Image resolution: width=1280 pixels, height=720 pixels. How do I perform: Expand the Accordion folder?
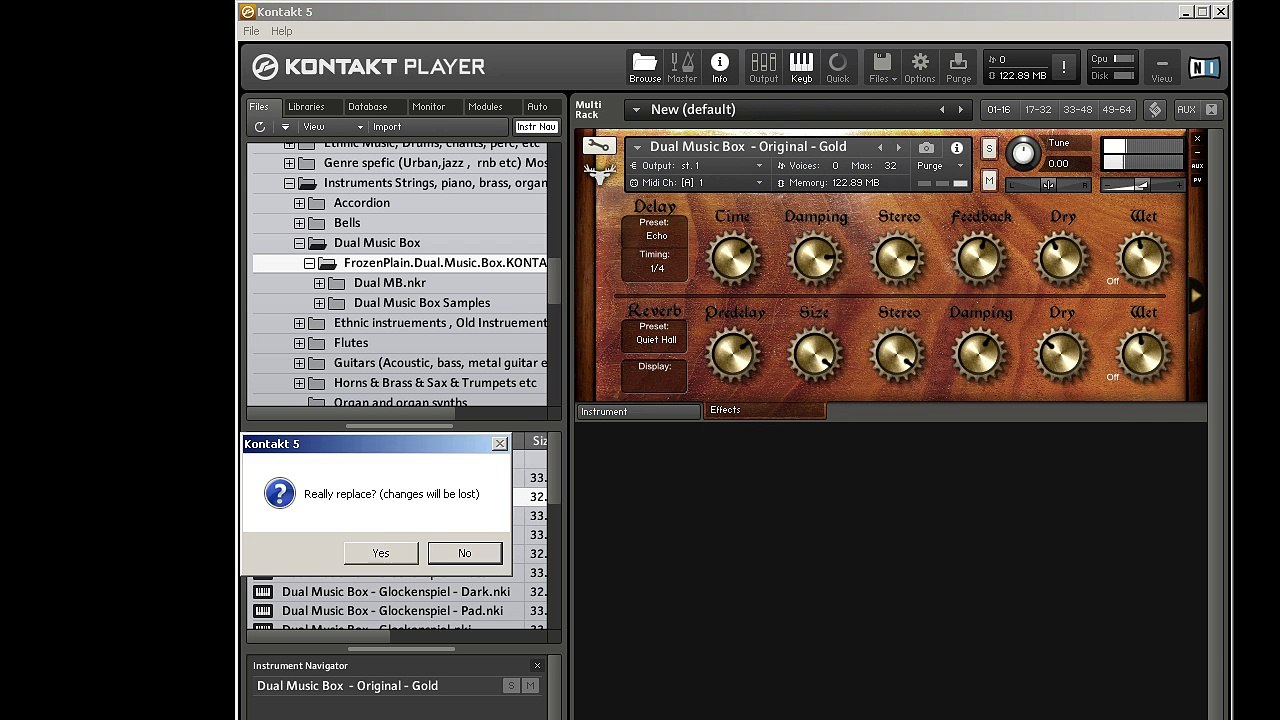pyautogui.click(x=299, y=203)
